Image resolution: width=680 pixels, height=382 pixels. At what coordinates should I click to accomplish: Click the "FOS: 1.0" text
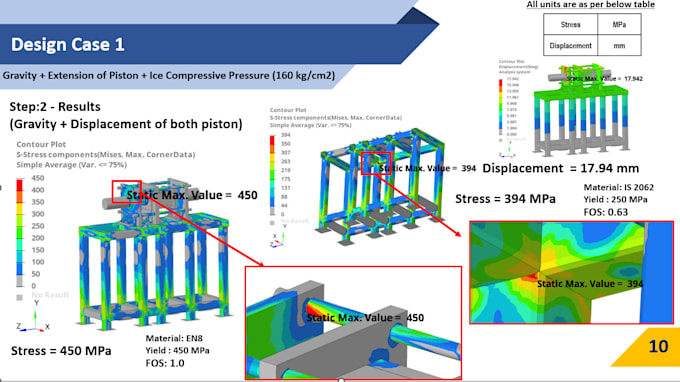click(x=165, y=363)
